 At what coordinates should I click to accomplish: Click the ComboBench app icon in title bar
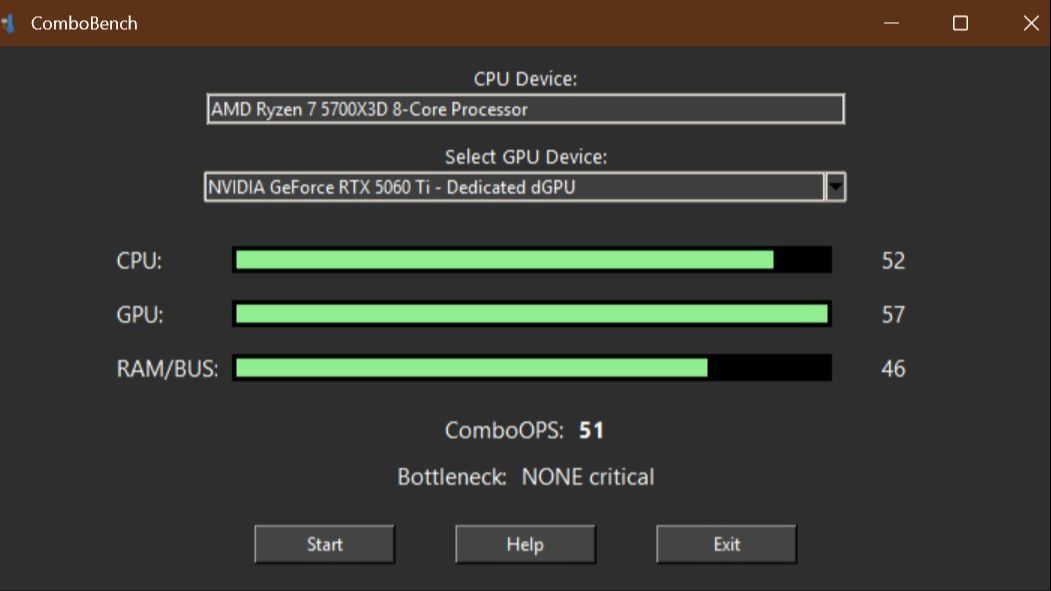click(x=9, y=23)
